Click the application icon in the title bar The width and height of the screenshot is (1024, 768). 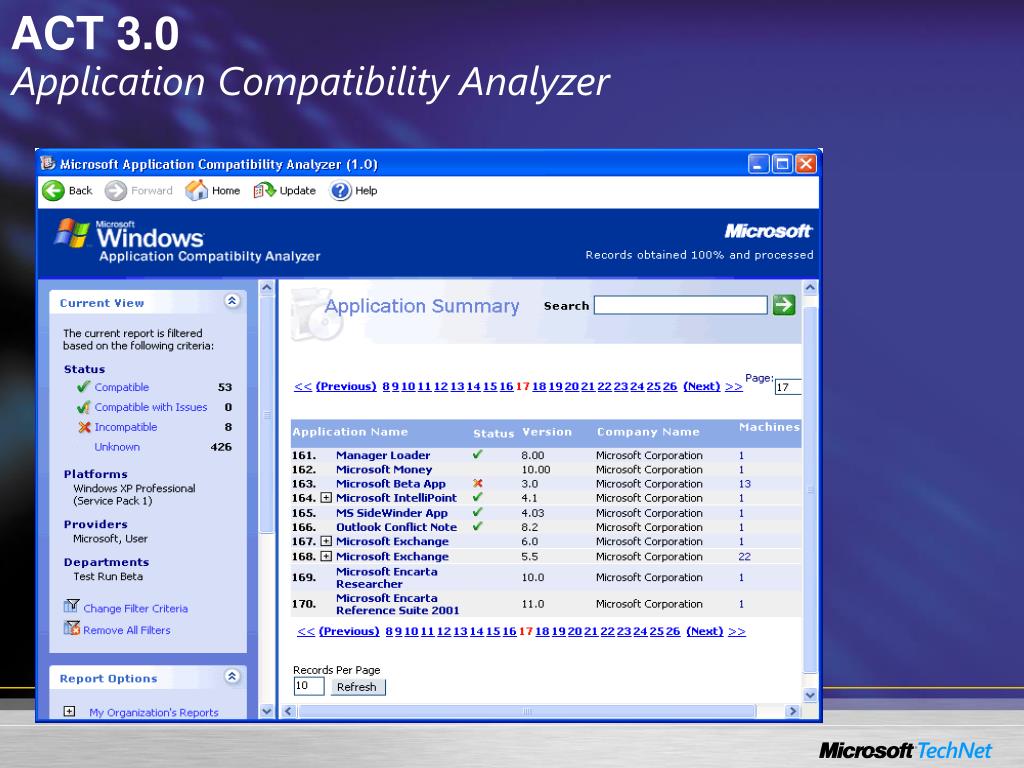[48, 163]
